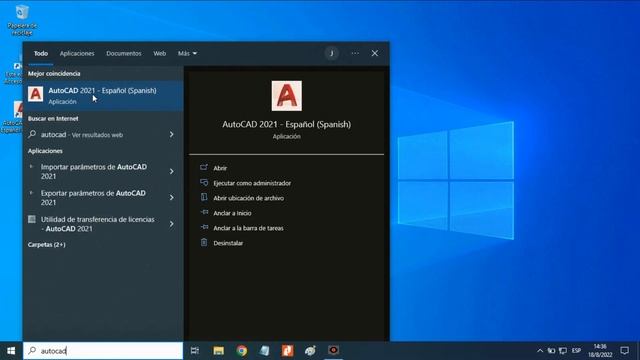Click large AutoCAD logo in preview pane

287,96
